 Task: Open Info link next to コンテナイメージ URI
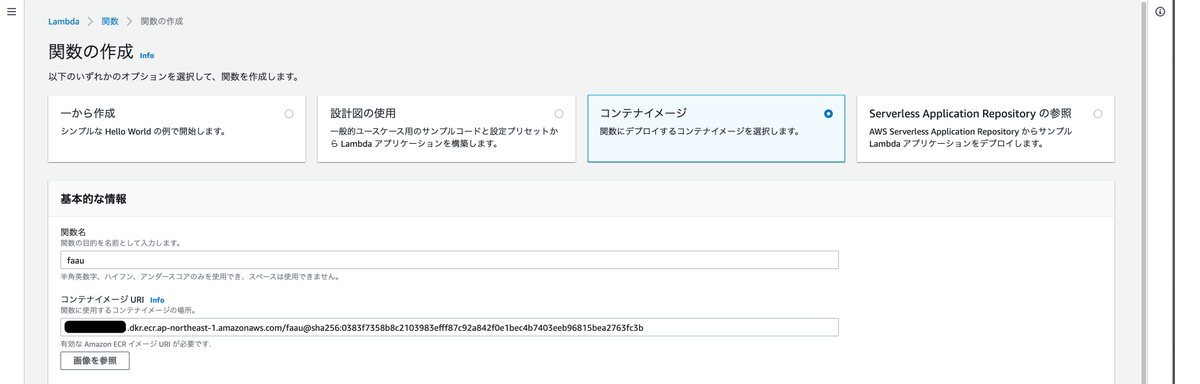(157, 300)
